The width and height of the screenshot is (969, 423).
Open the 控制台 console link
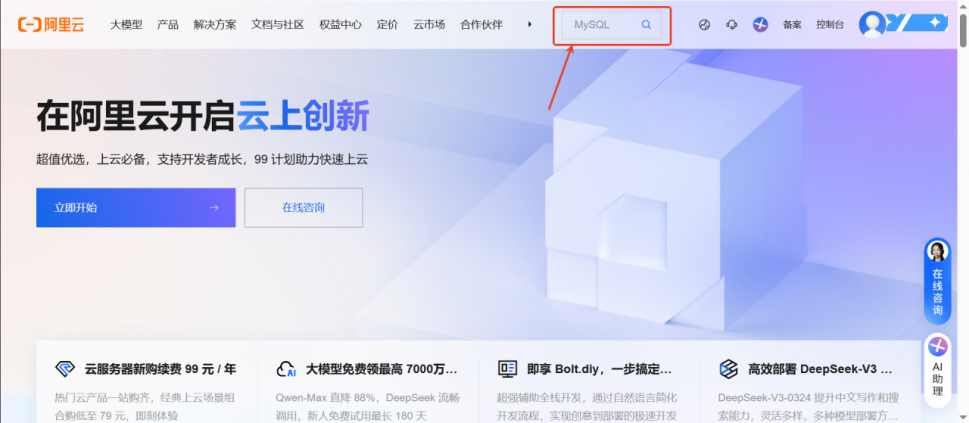pos(830,25)
